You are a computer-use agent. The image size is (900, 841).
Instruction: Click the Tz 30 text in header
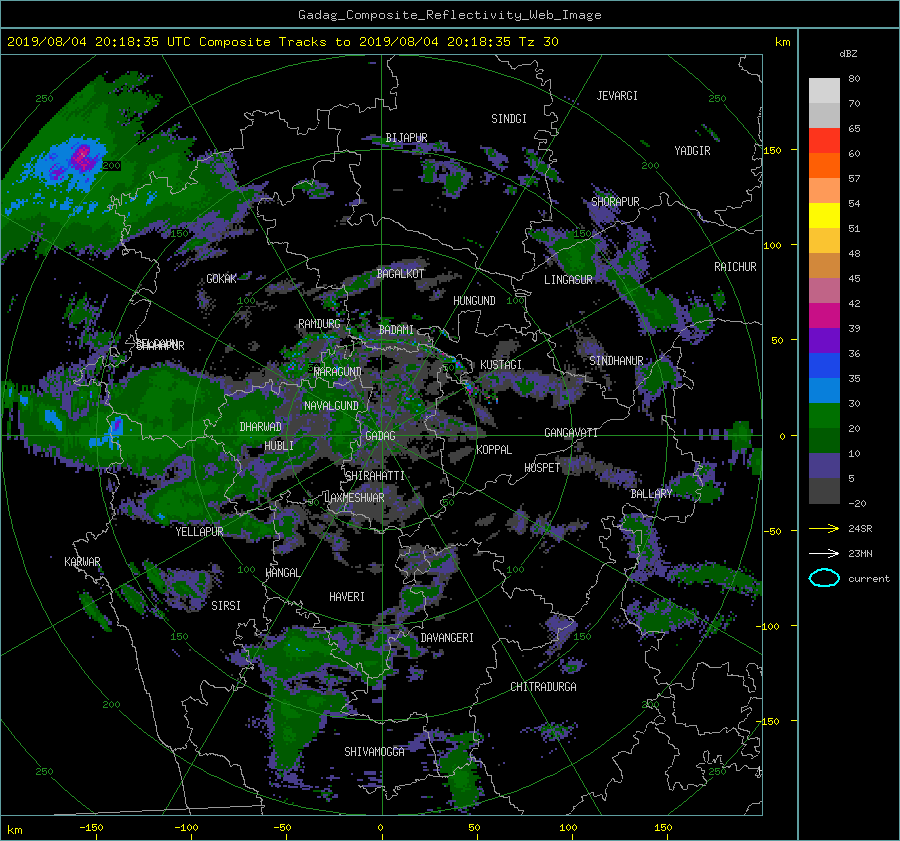coord(538,42)
